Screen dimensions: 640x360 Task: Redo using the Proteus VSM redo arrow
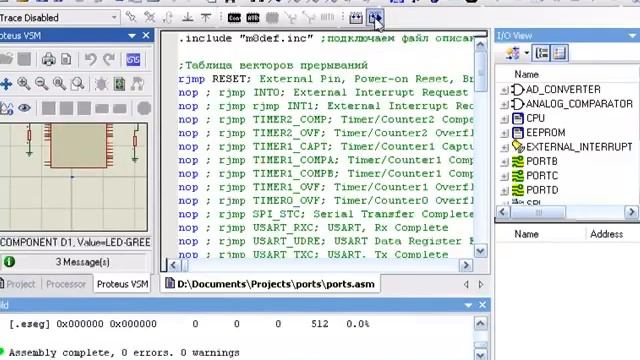click(109, 60)
